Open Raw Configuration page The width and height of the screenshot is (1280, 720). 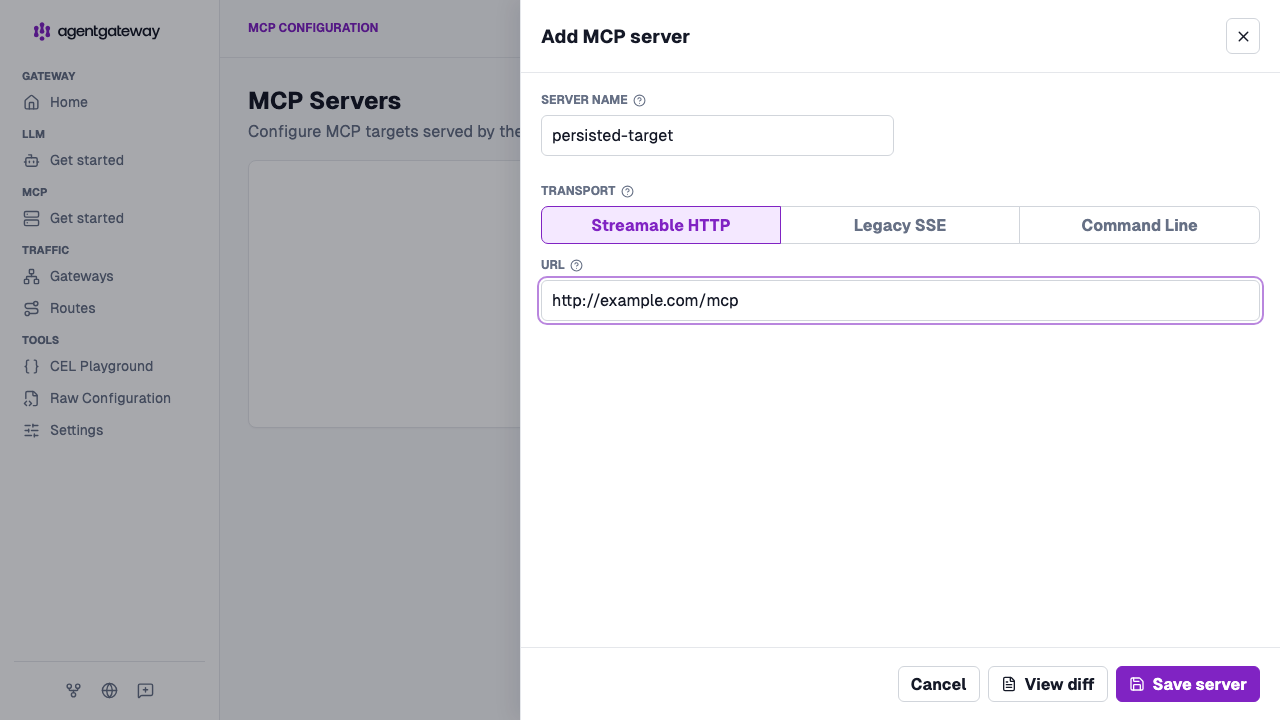(x=110, y=398)
